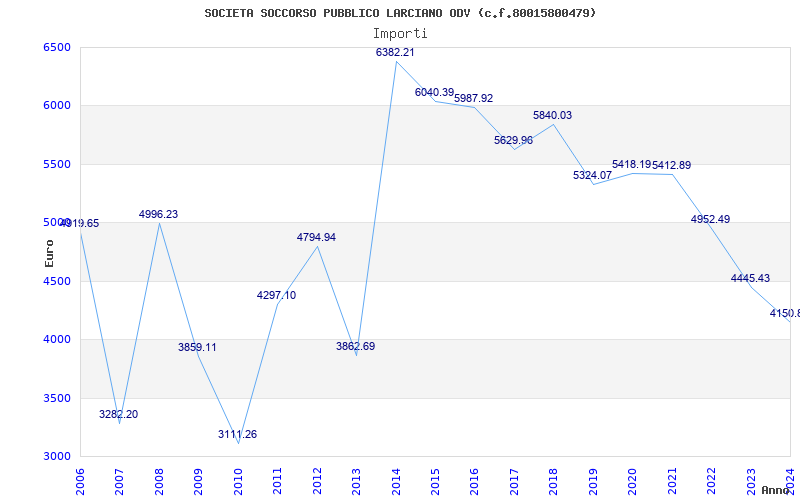Click the x-axis year 2009
Viewport: 800px width, 500px height.
pos(198,481)
